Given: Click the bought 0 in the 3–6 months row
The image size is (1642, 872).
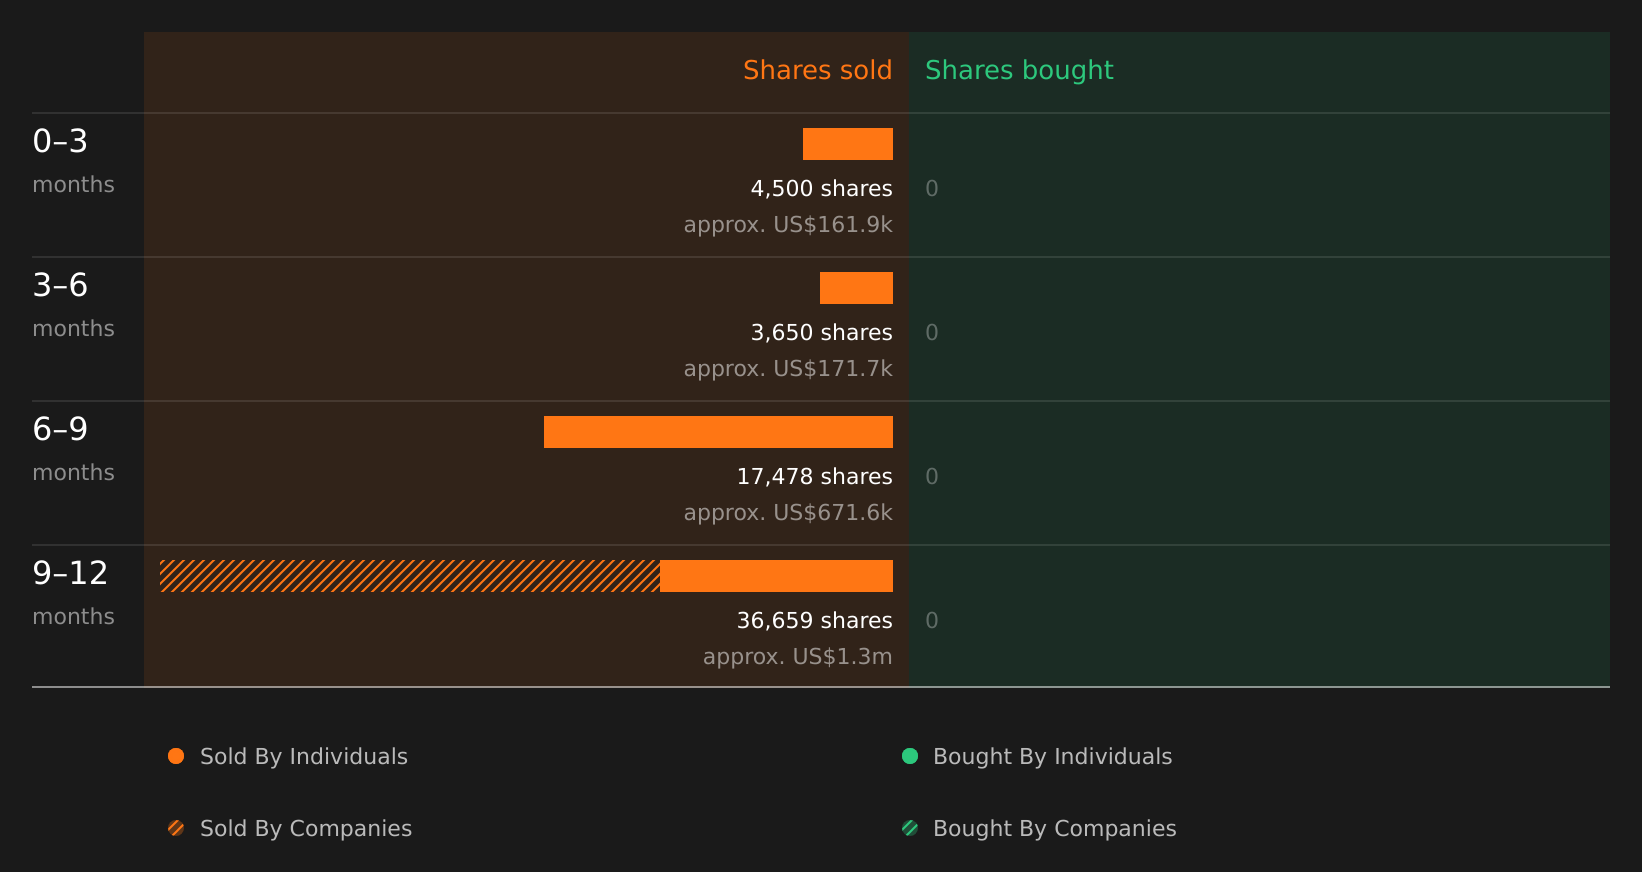Looking at the screenshot, I should point(932,333).
